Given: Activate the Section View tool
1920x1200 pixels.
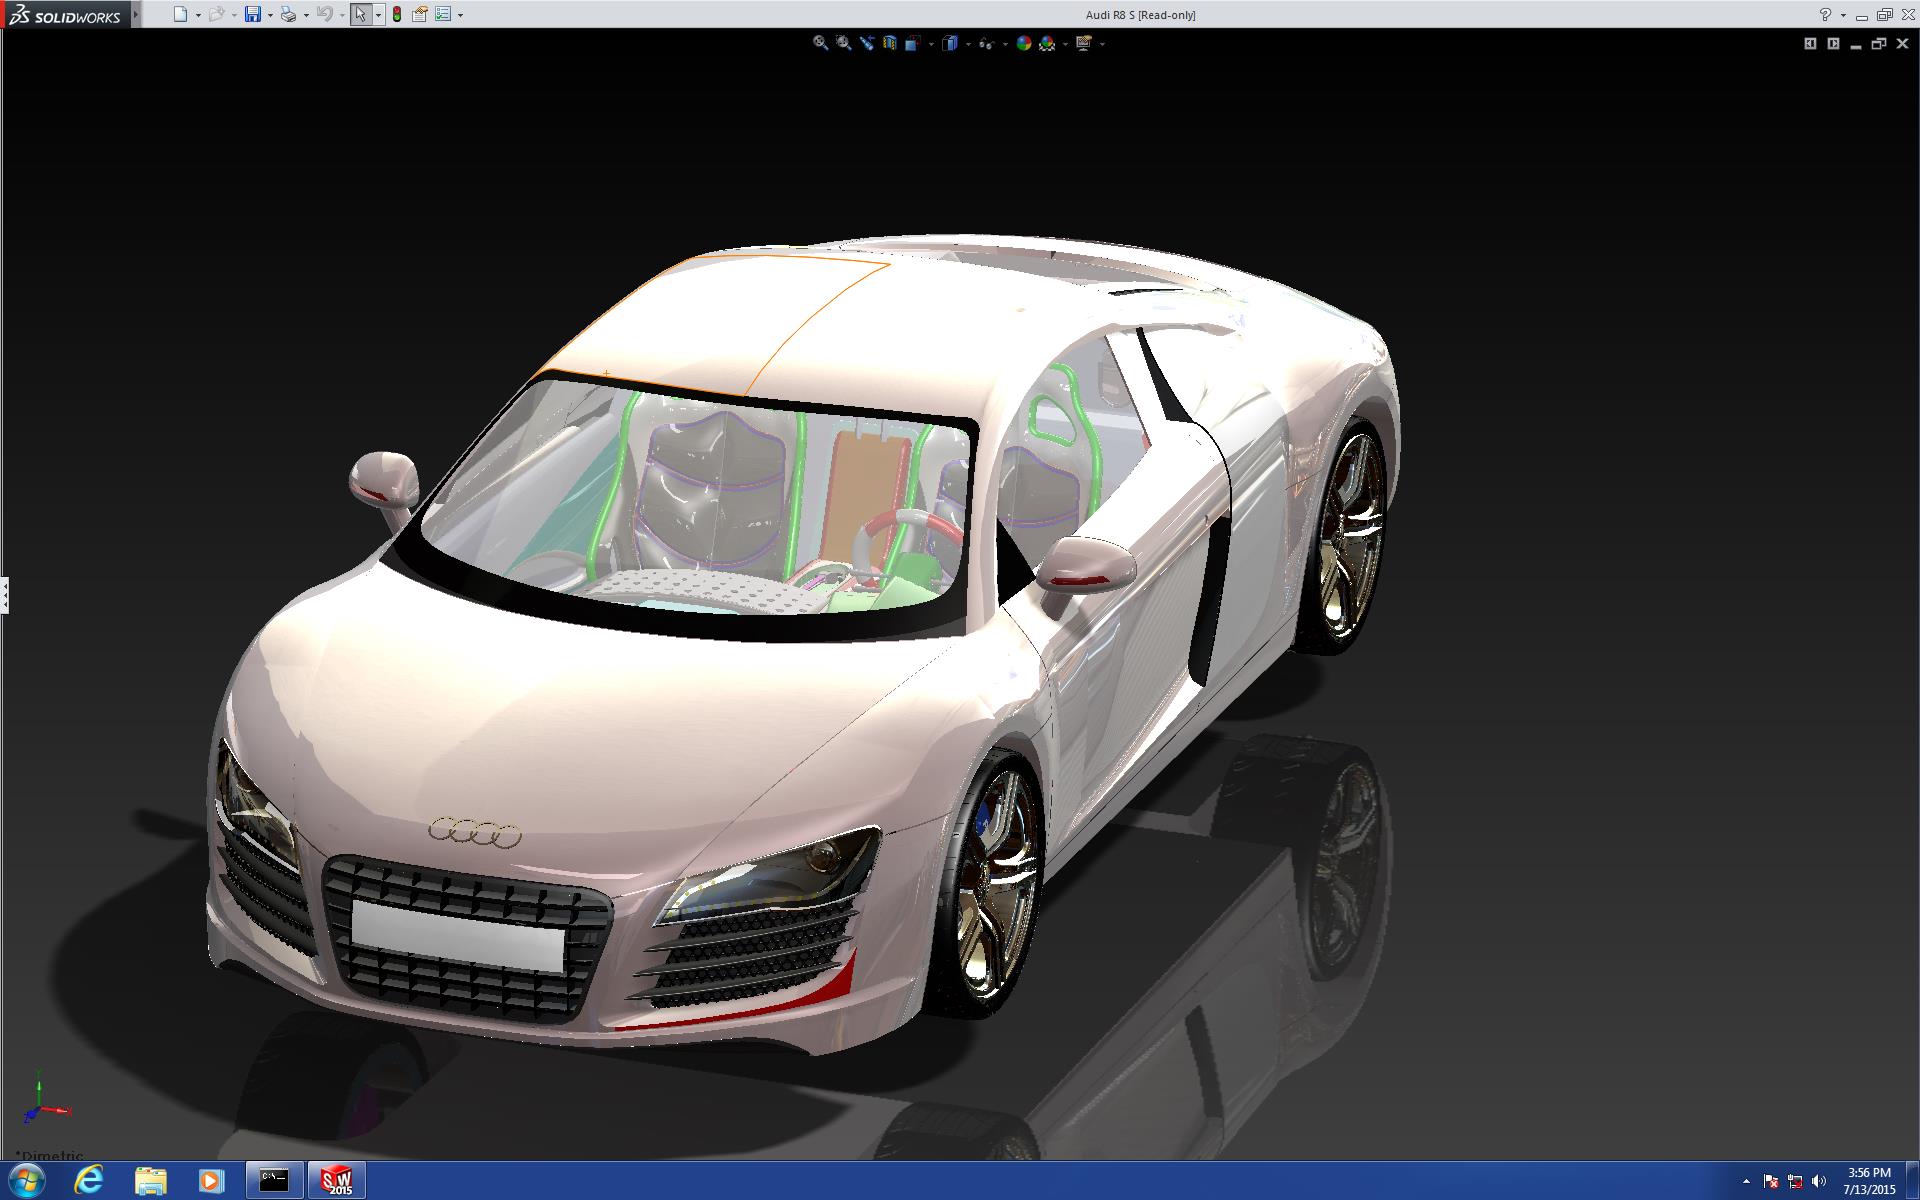Looking at the screenshot, I should (889, 43).
